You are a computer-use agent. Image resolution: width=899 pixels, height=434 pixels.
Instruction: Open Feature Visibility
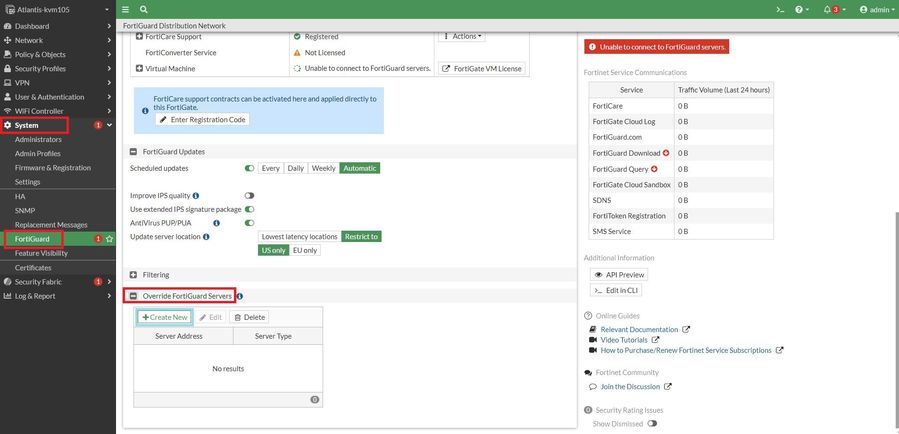tap(41, 253)
